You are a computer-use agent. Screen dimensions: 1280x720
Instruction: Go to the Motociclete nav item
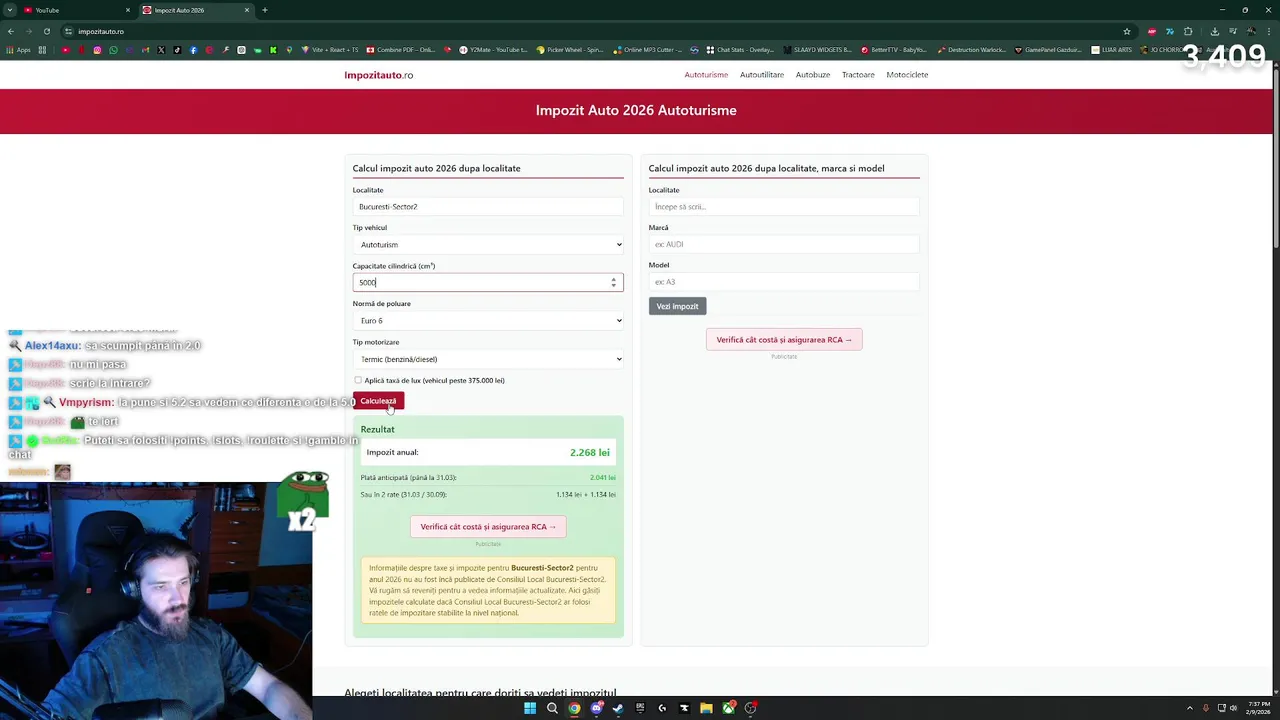coord(907,75)
